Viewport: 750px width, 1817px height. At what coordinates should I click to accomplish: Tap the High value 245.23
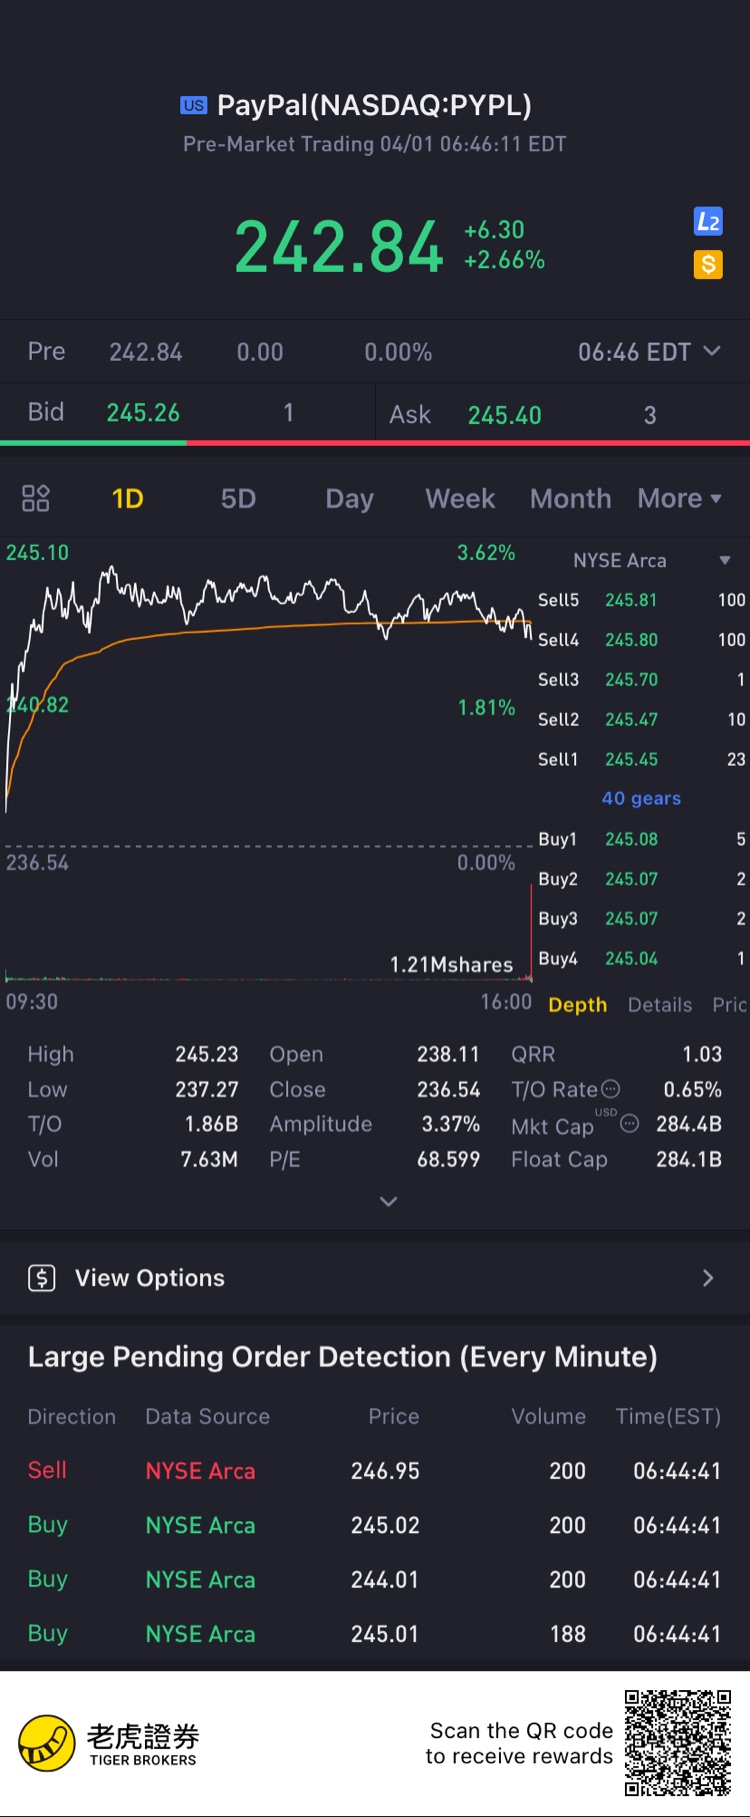[206, 1054]
